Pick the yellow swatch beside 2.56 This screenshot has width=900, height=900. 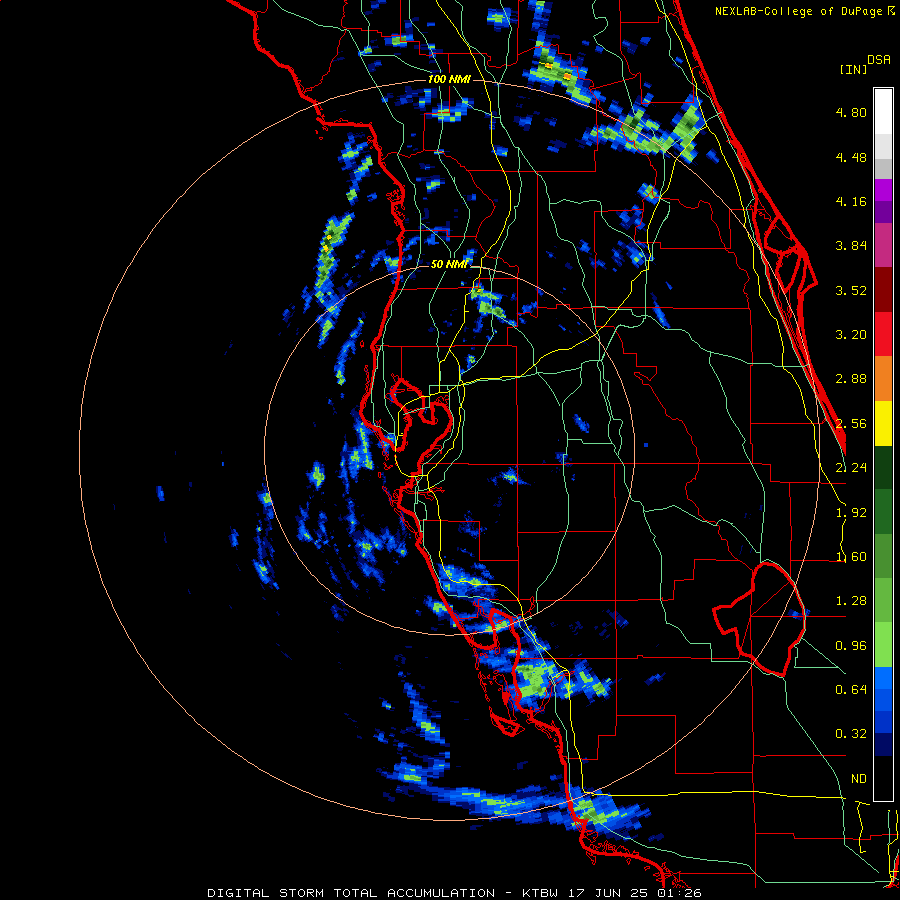click(883, 423)
